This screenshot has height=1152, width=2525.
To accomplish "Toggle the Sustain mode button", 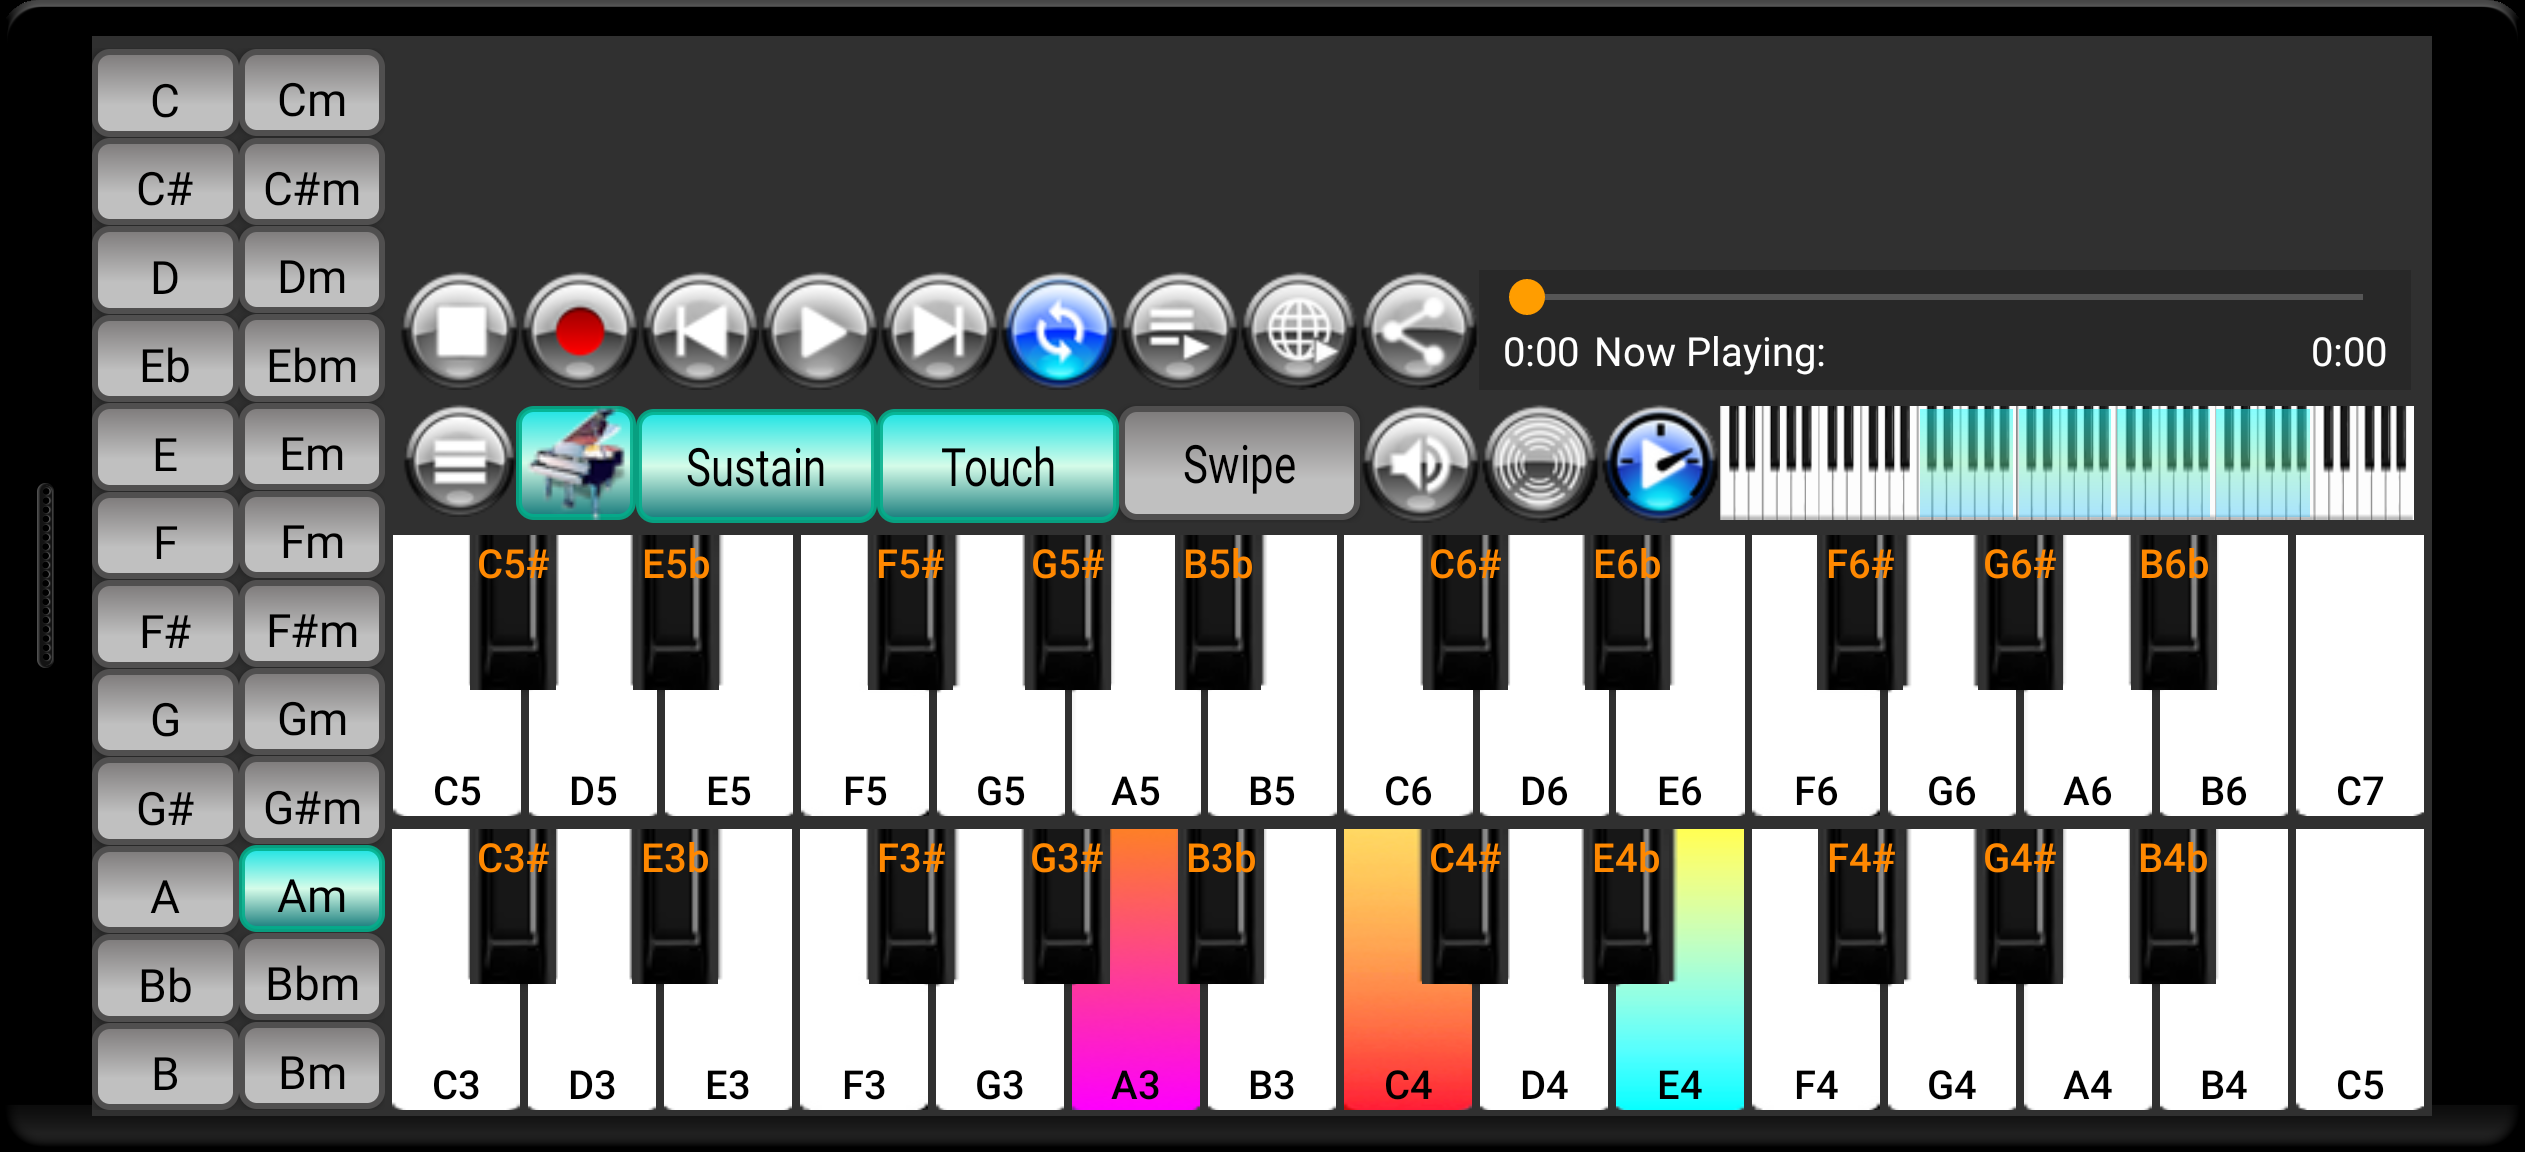I will (x=756, y=466).
